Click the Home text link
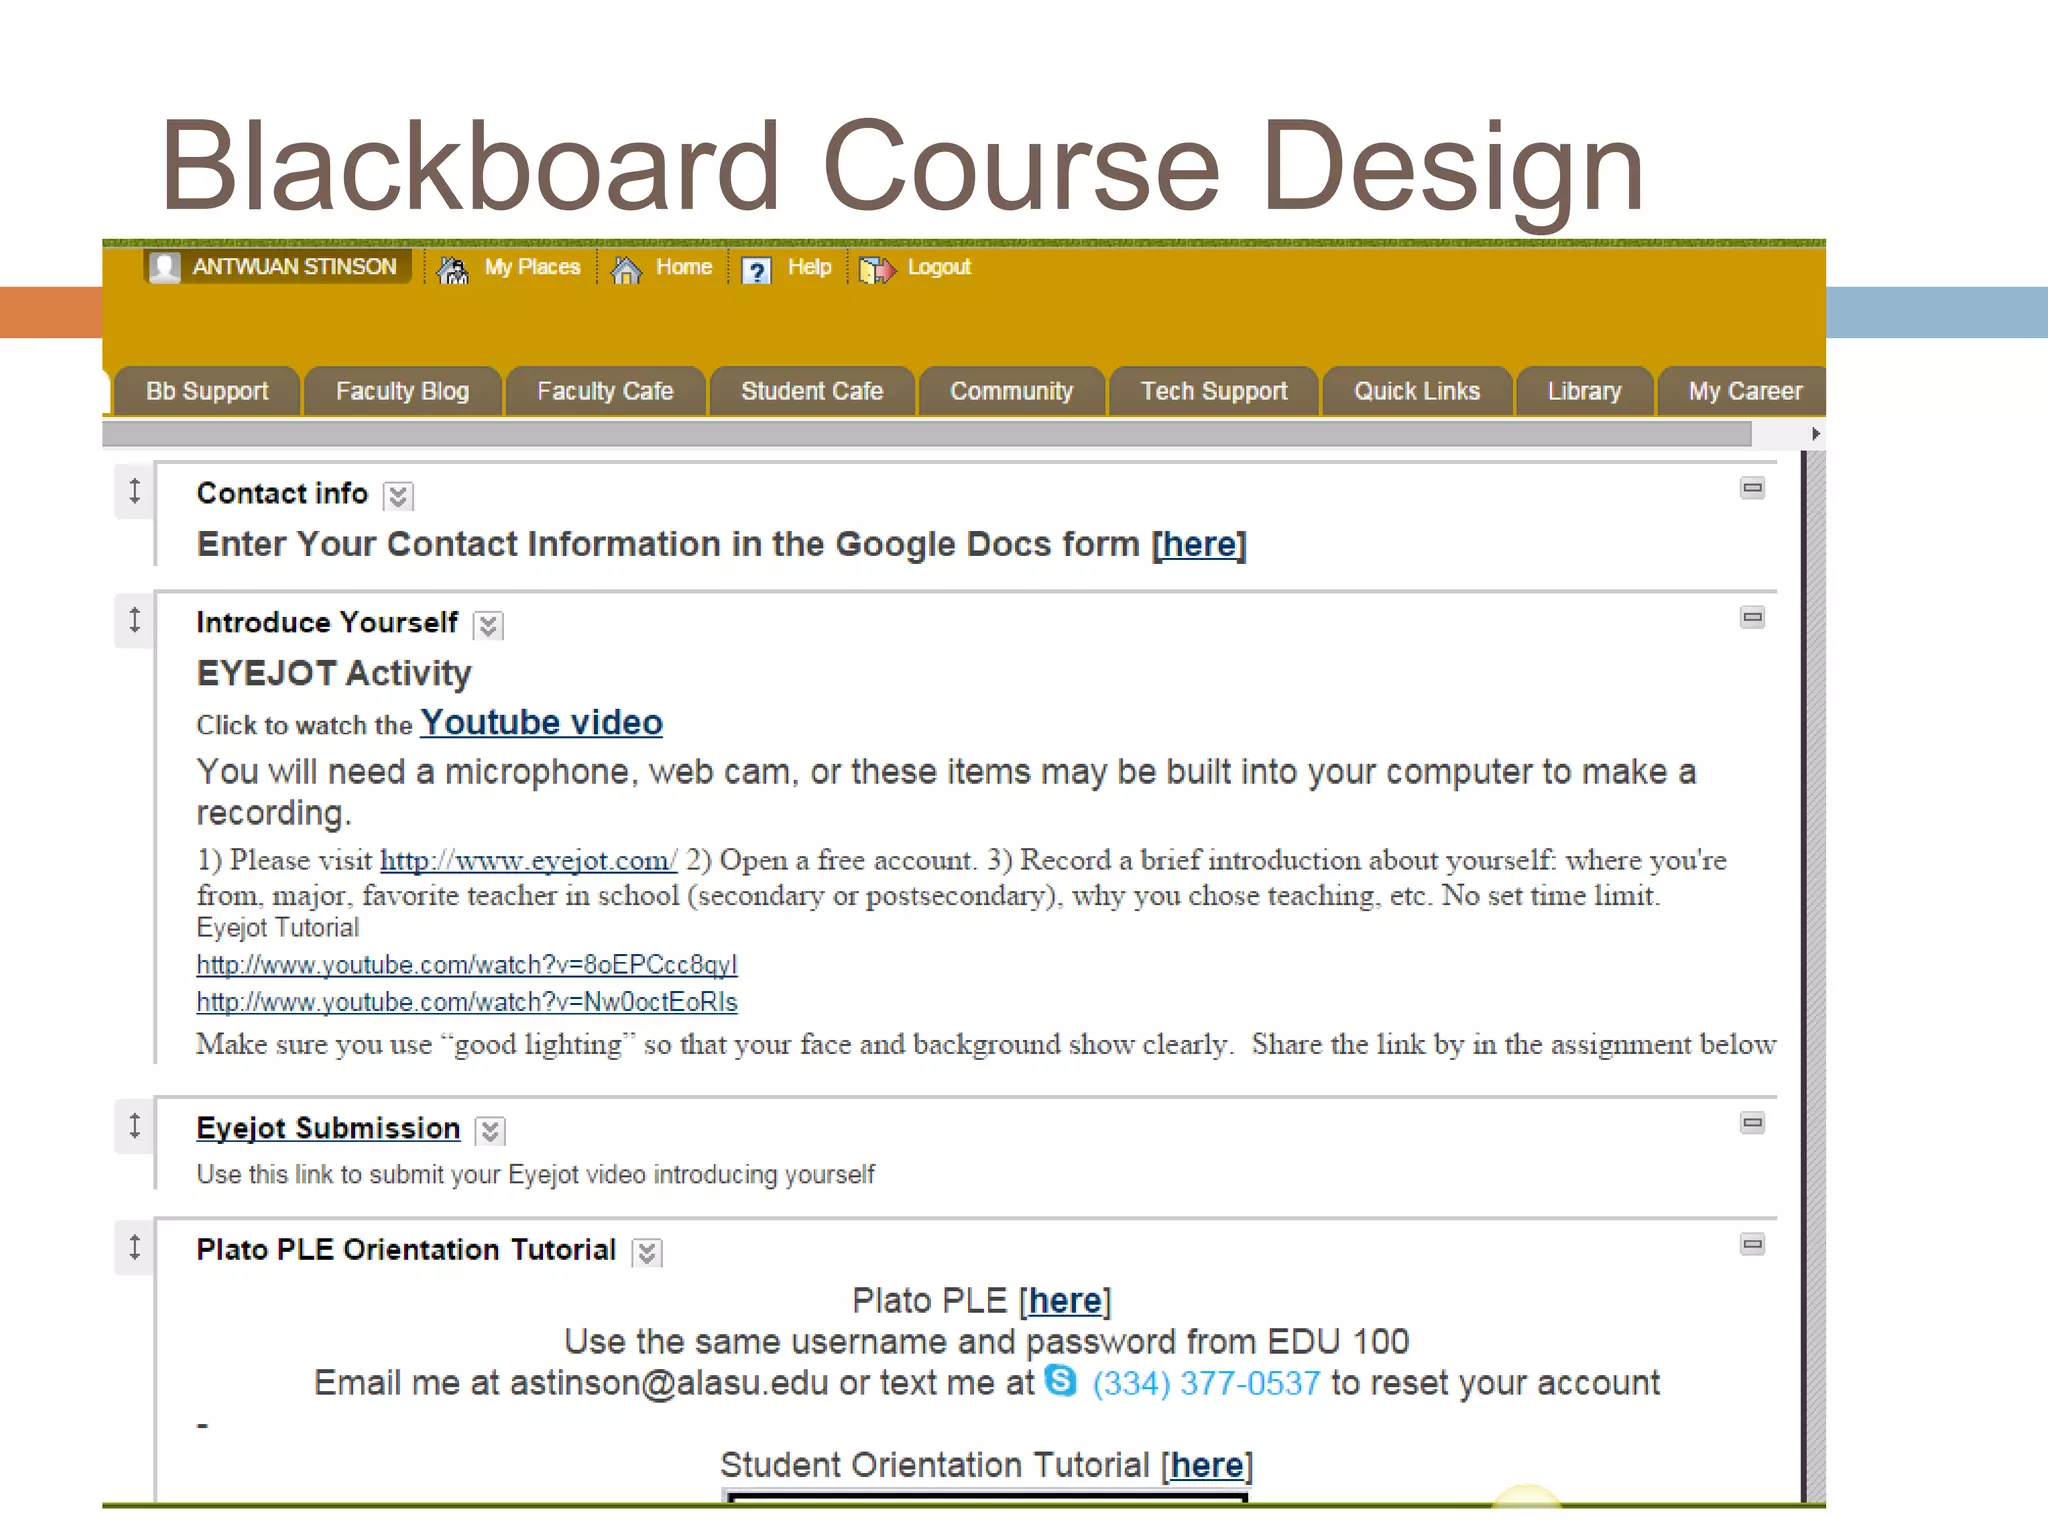Image resolution: width=2048 pixels, height=1536 pixels. (684, 267)
